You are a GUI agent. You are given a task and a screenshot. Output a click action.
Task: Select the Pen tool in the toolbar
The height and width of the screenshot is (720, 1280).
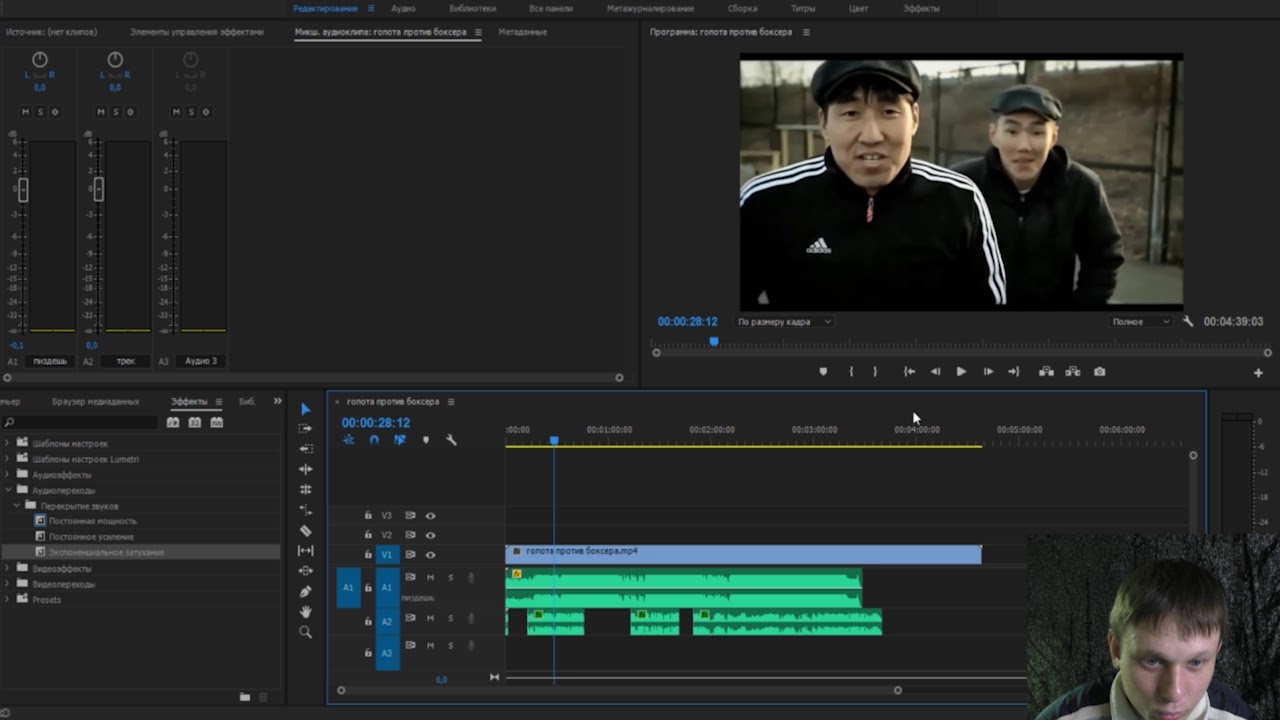[306, 591]
